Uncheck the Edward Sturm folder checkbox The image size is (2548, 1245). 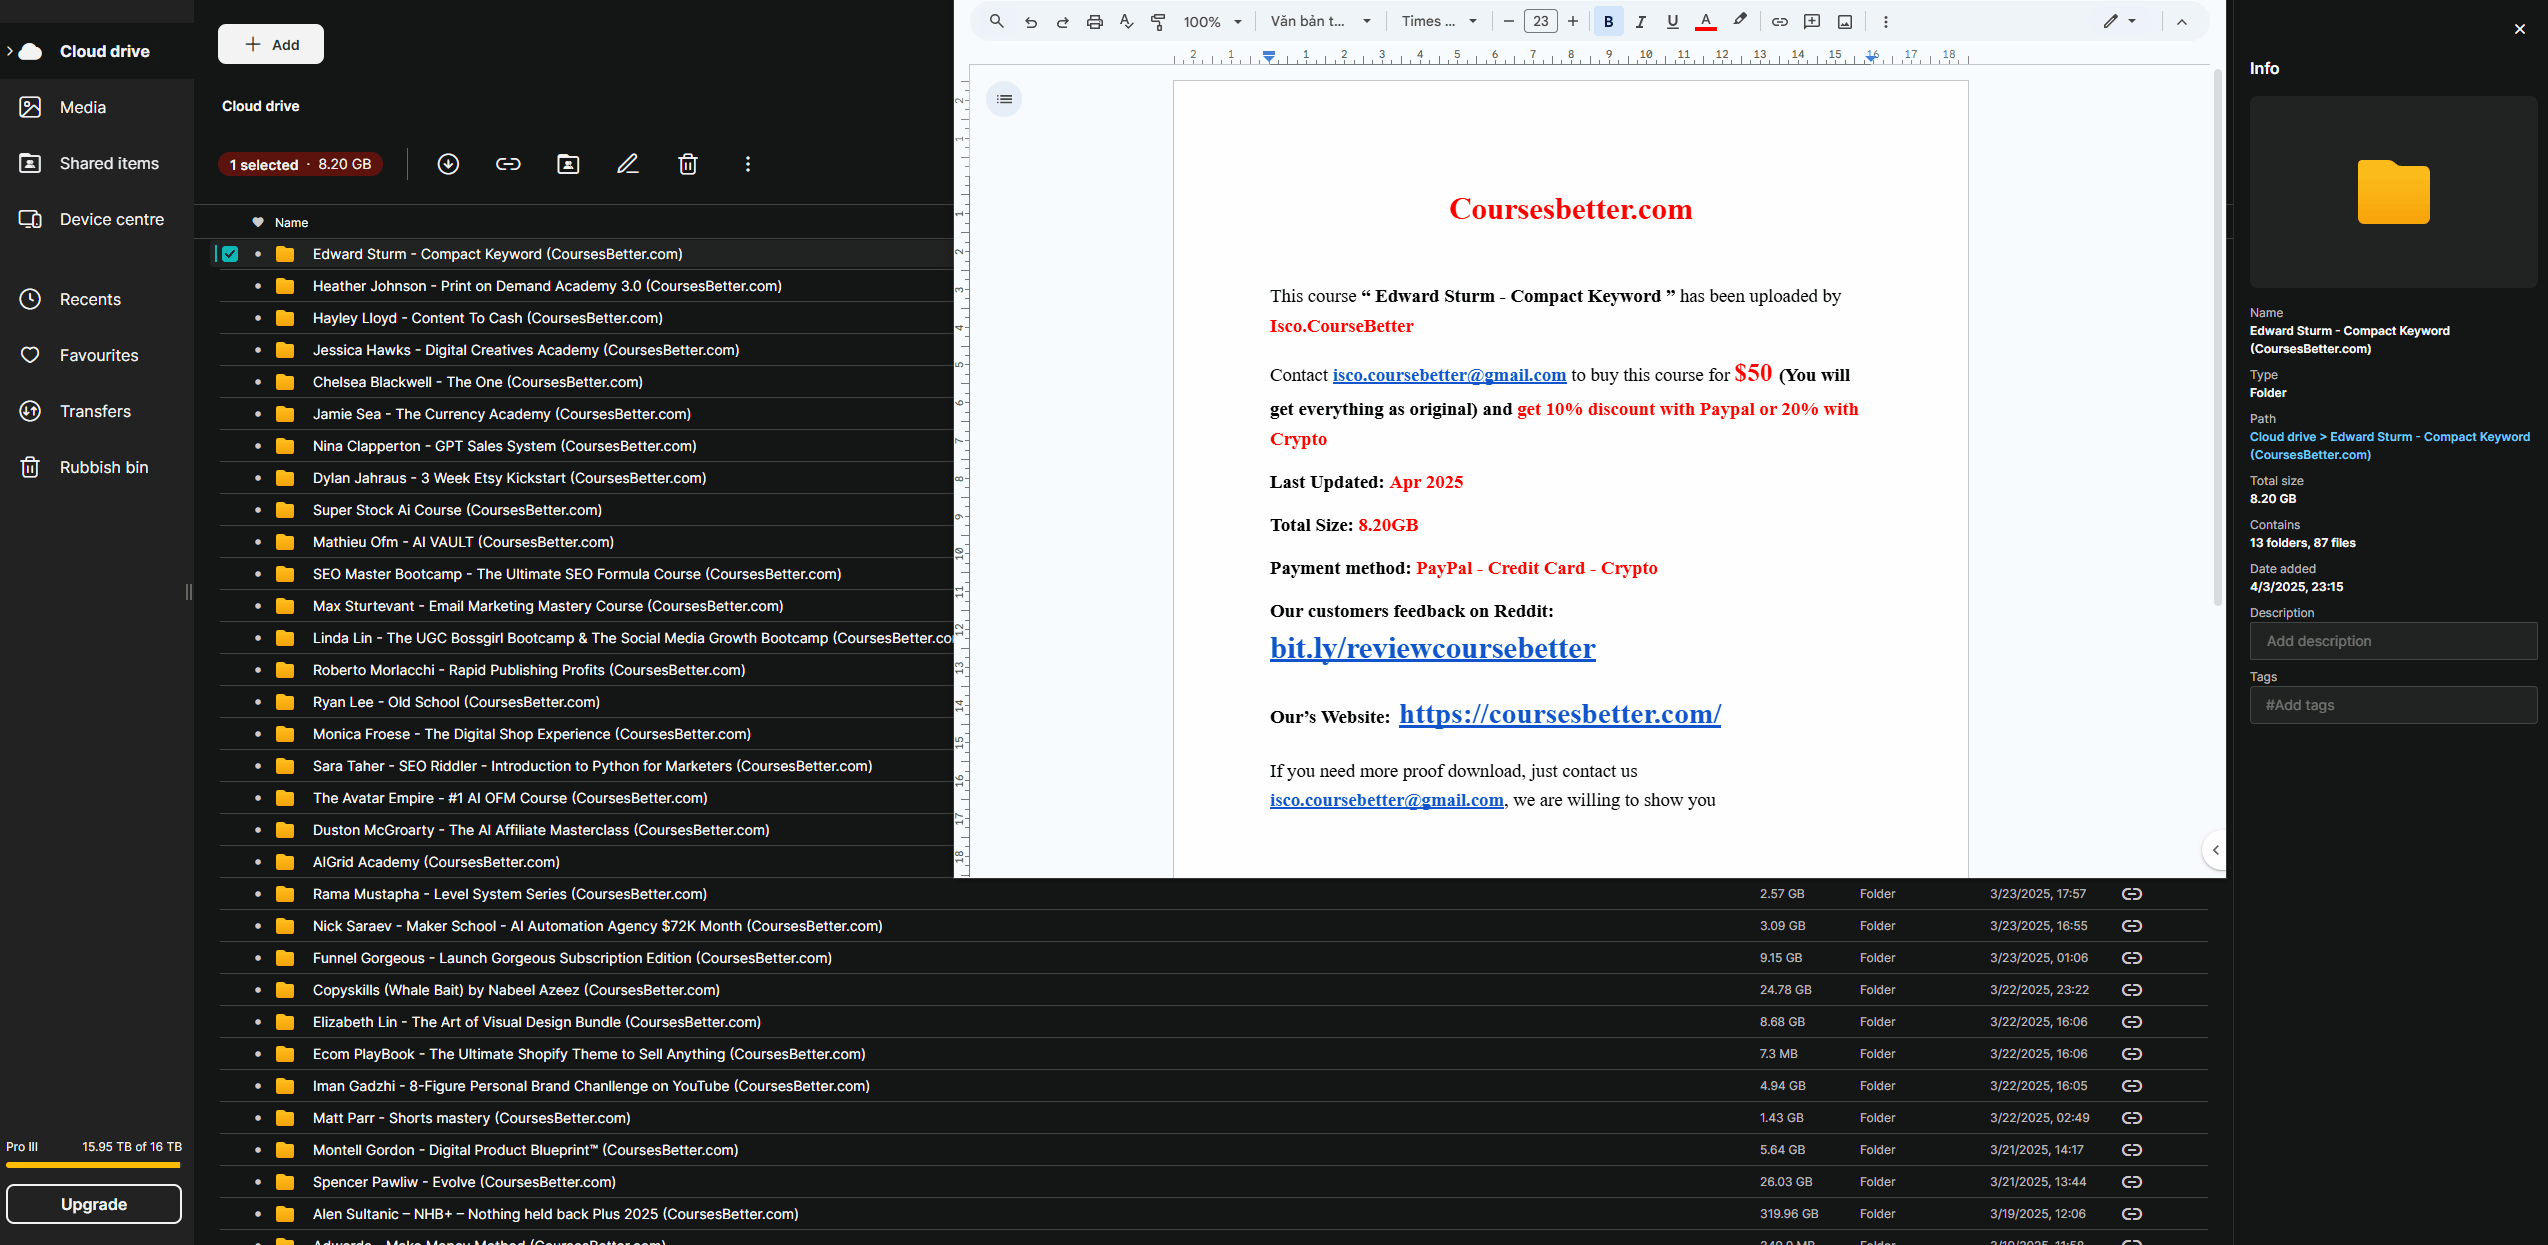tap(230, 254)
